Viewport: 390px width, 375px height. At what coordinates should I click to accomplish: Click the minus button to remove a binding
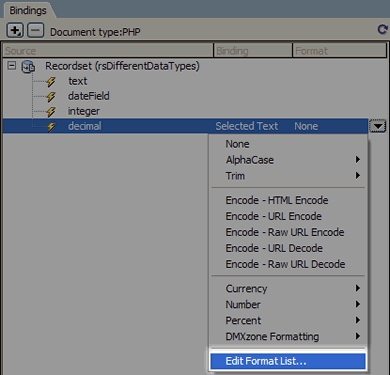tap(35, 31)
